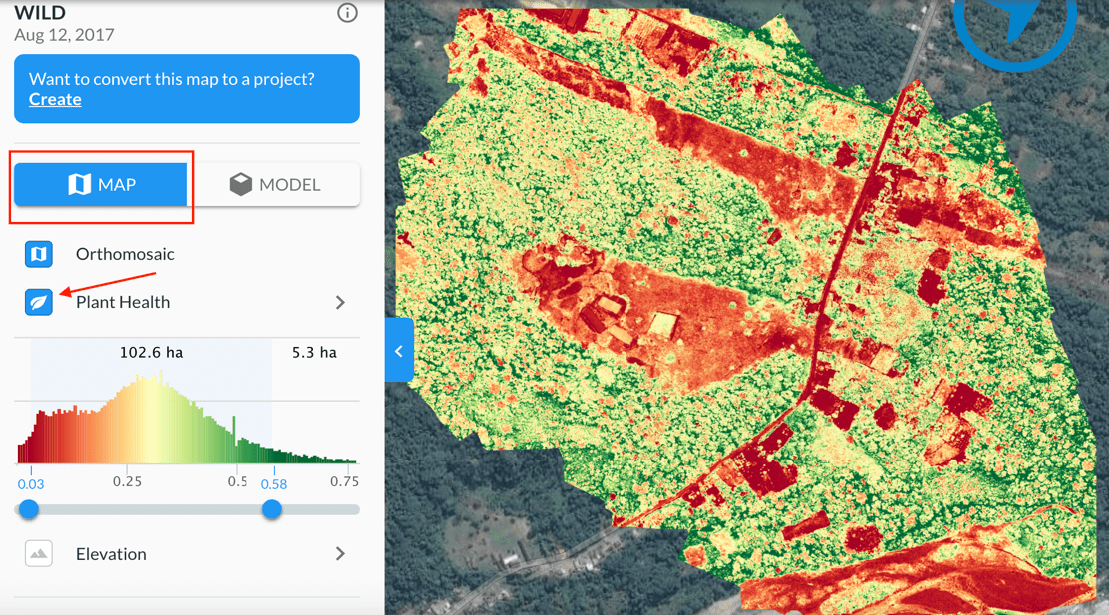Collapse the sidebar with the arrow handle

[399, 351]
